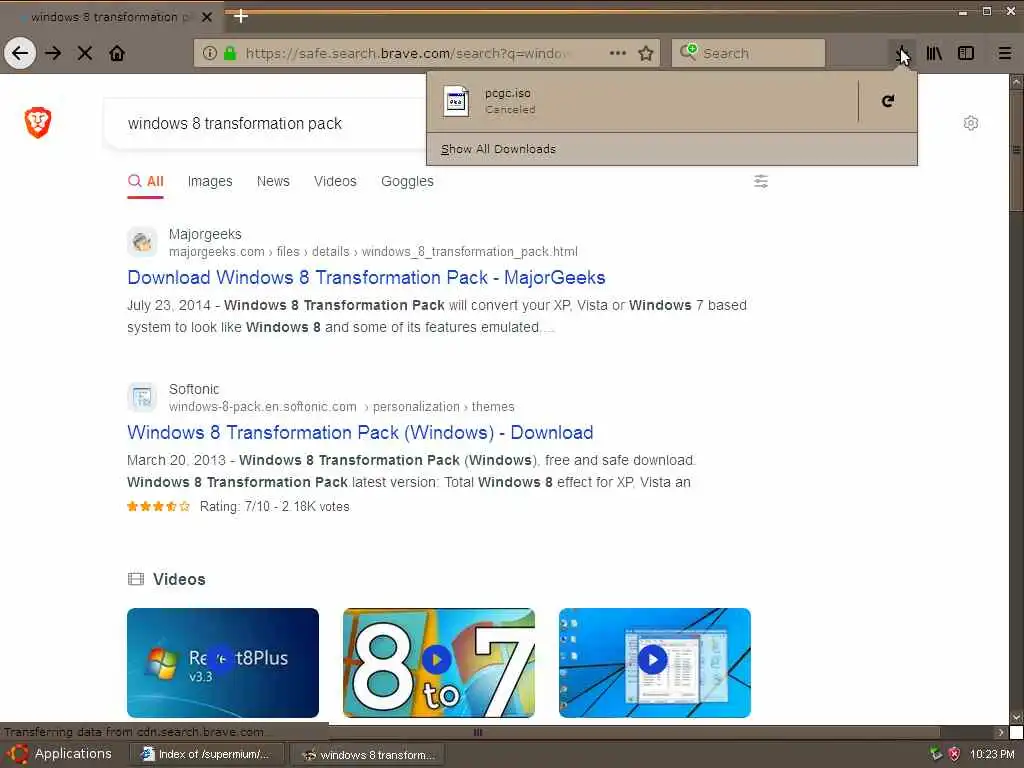Screen dimensions: 1024x768
Task: Close the windows 8 transformation tab
Action: coord(207,17)
